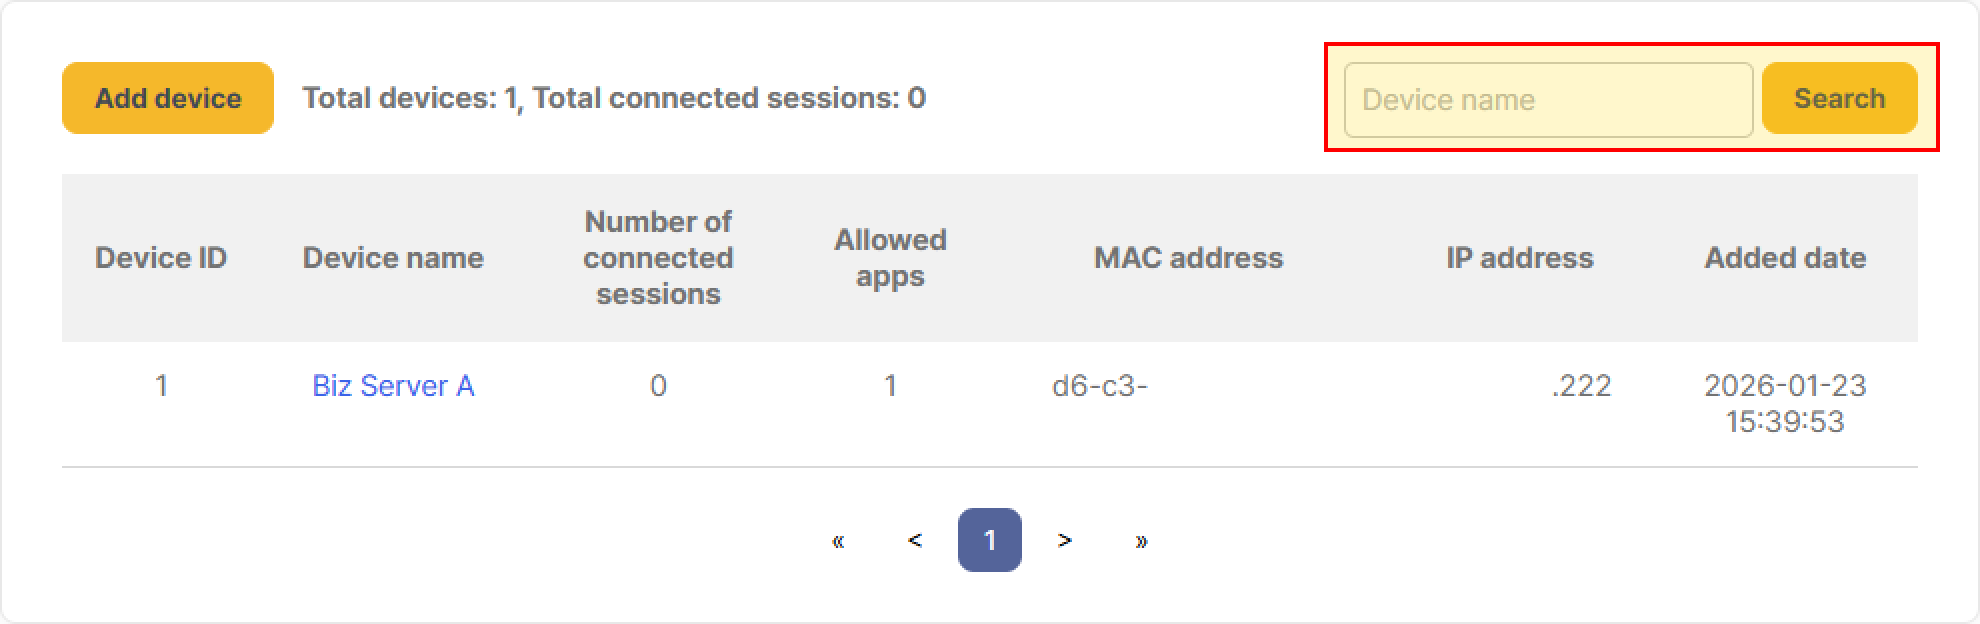Click the MAC address column header
This screenshot has width=1980, height=624.
(x=1188, y=258)
